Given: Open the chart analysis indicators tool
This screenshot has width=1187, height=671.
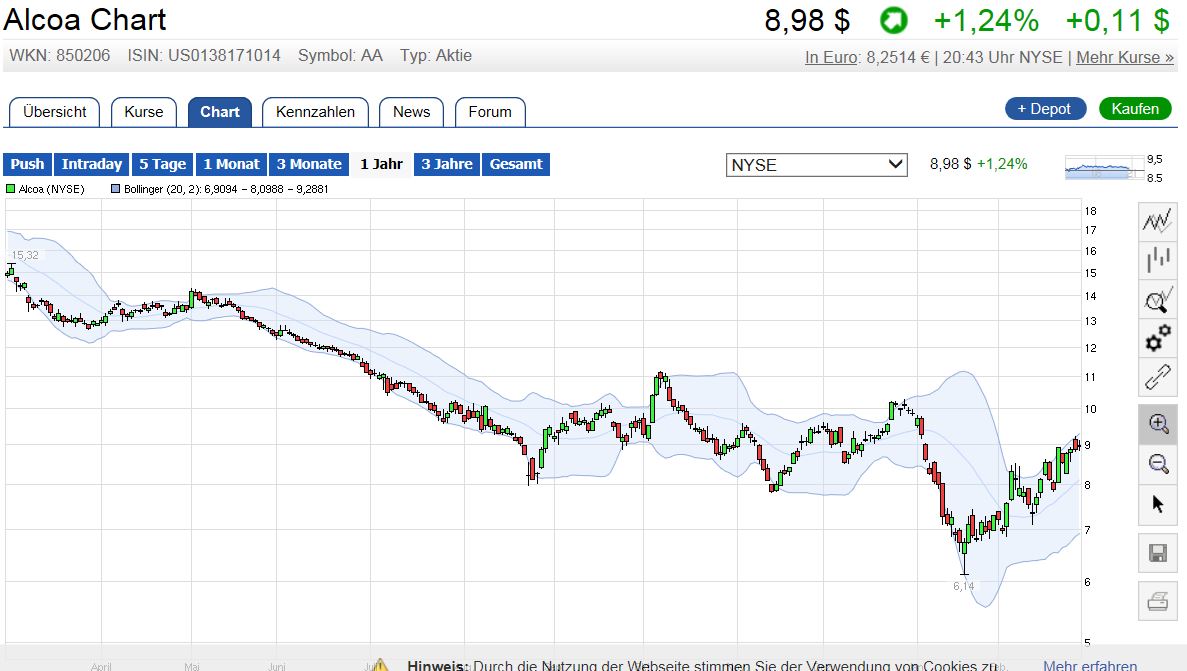Looking at the screenshot, I should (1157, 301).
